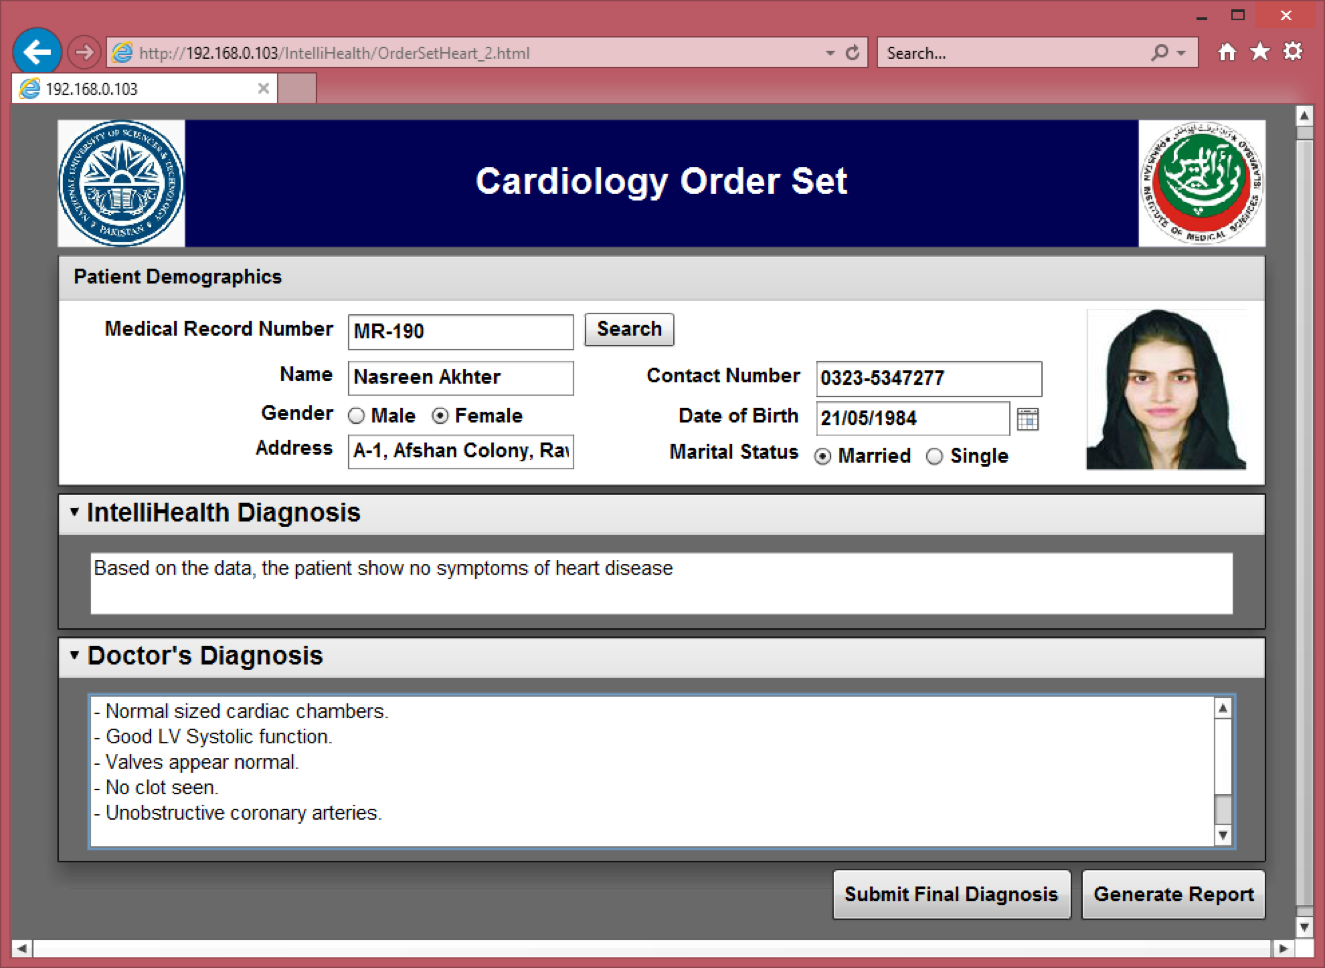Image resolution: width=1325 pixels, height=968 pixels.
Task: Open the browser home page icon
Action: (x=1227, y=52)
